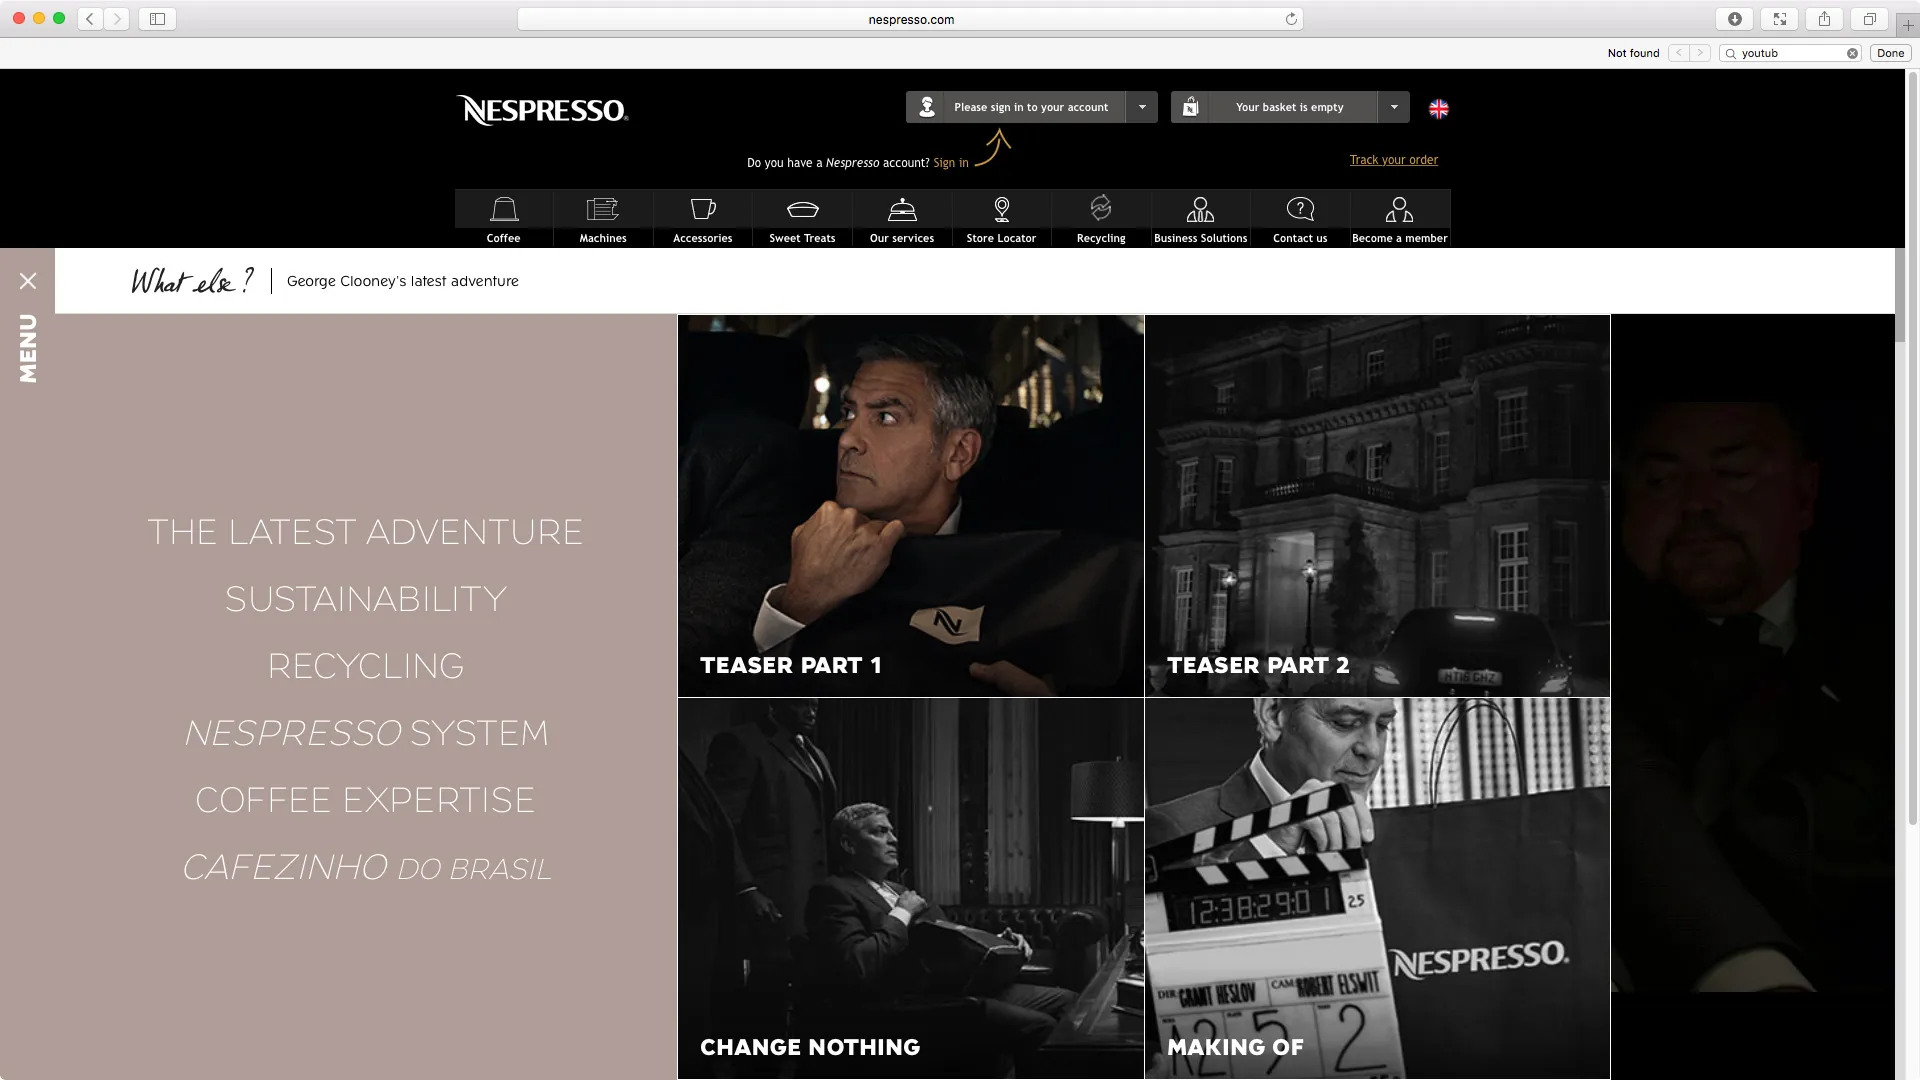1920x1080 pixels.
Task: Open Become a member section
Action: click(1400, 218)
